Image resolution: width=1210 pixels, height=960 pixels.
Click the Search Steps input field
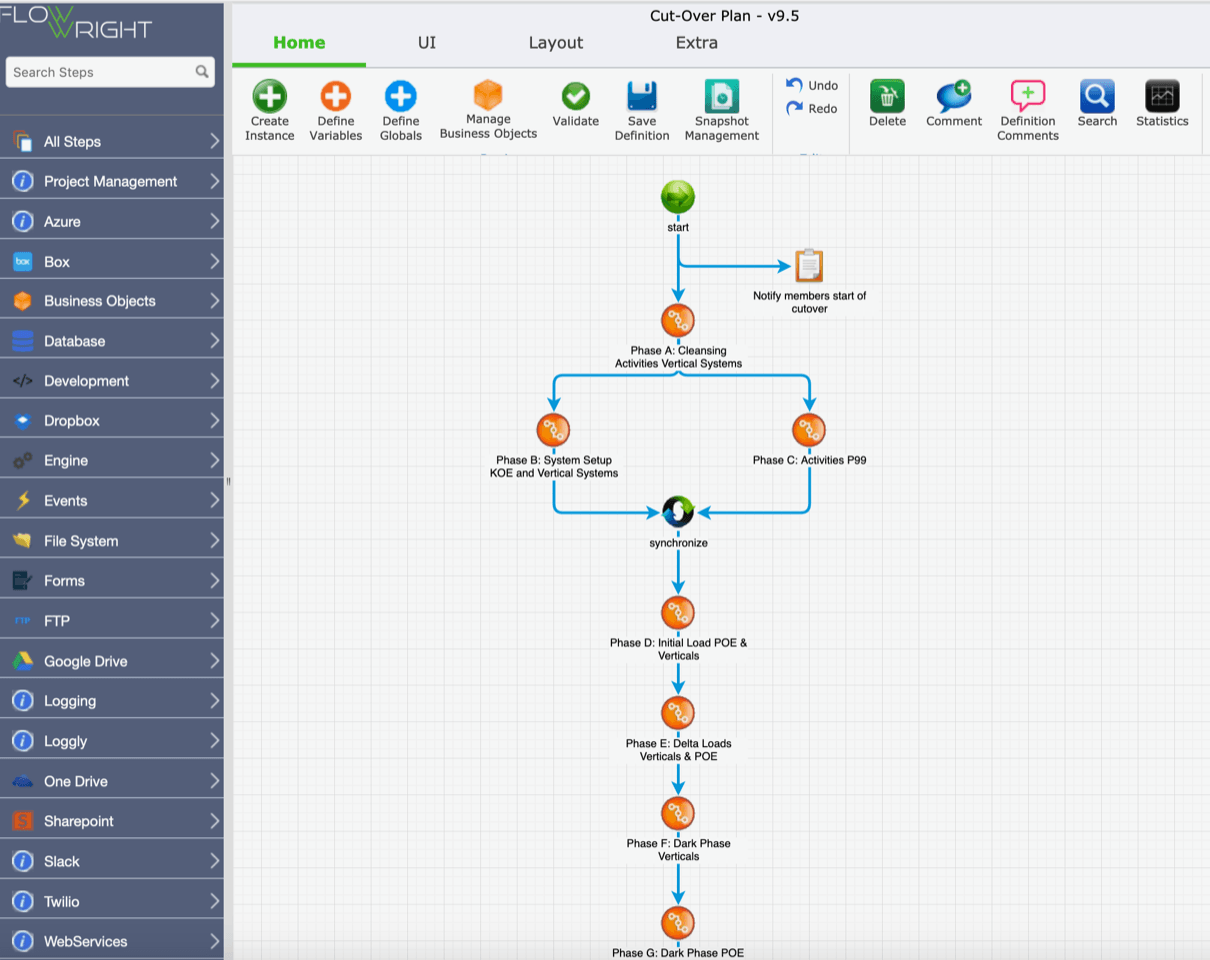(x=100, y=72)
